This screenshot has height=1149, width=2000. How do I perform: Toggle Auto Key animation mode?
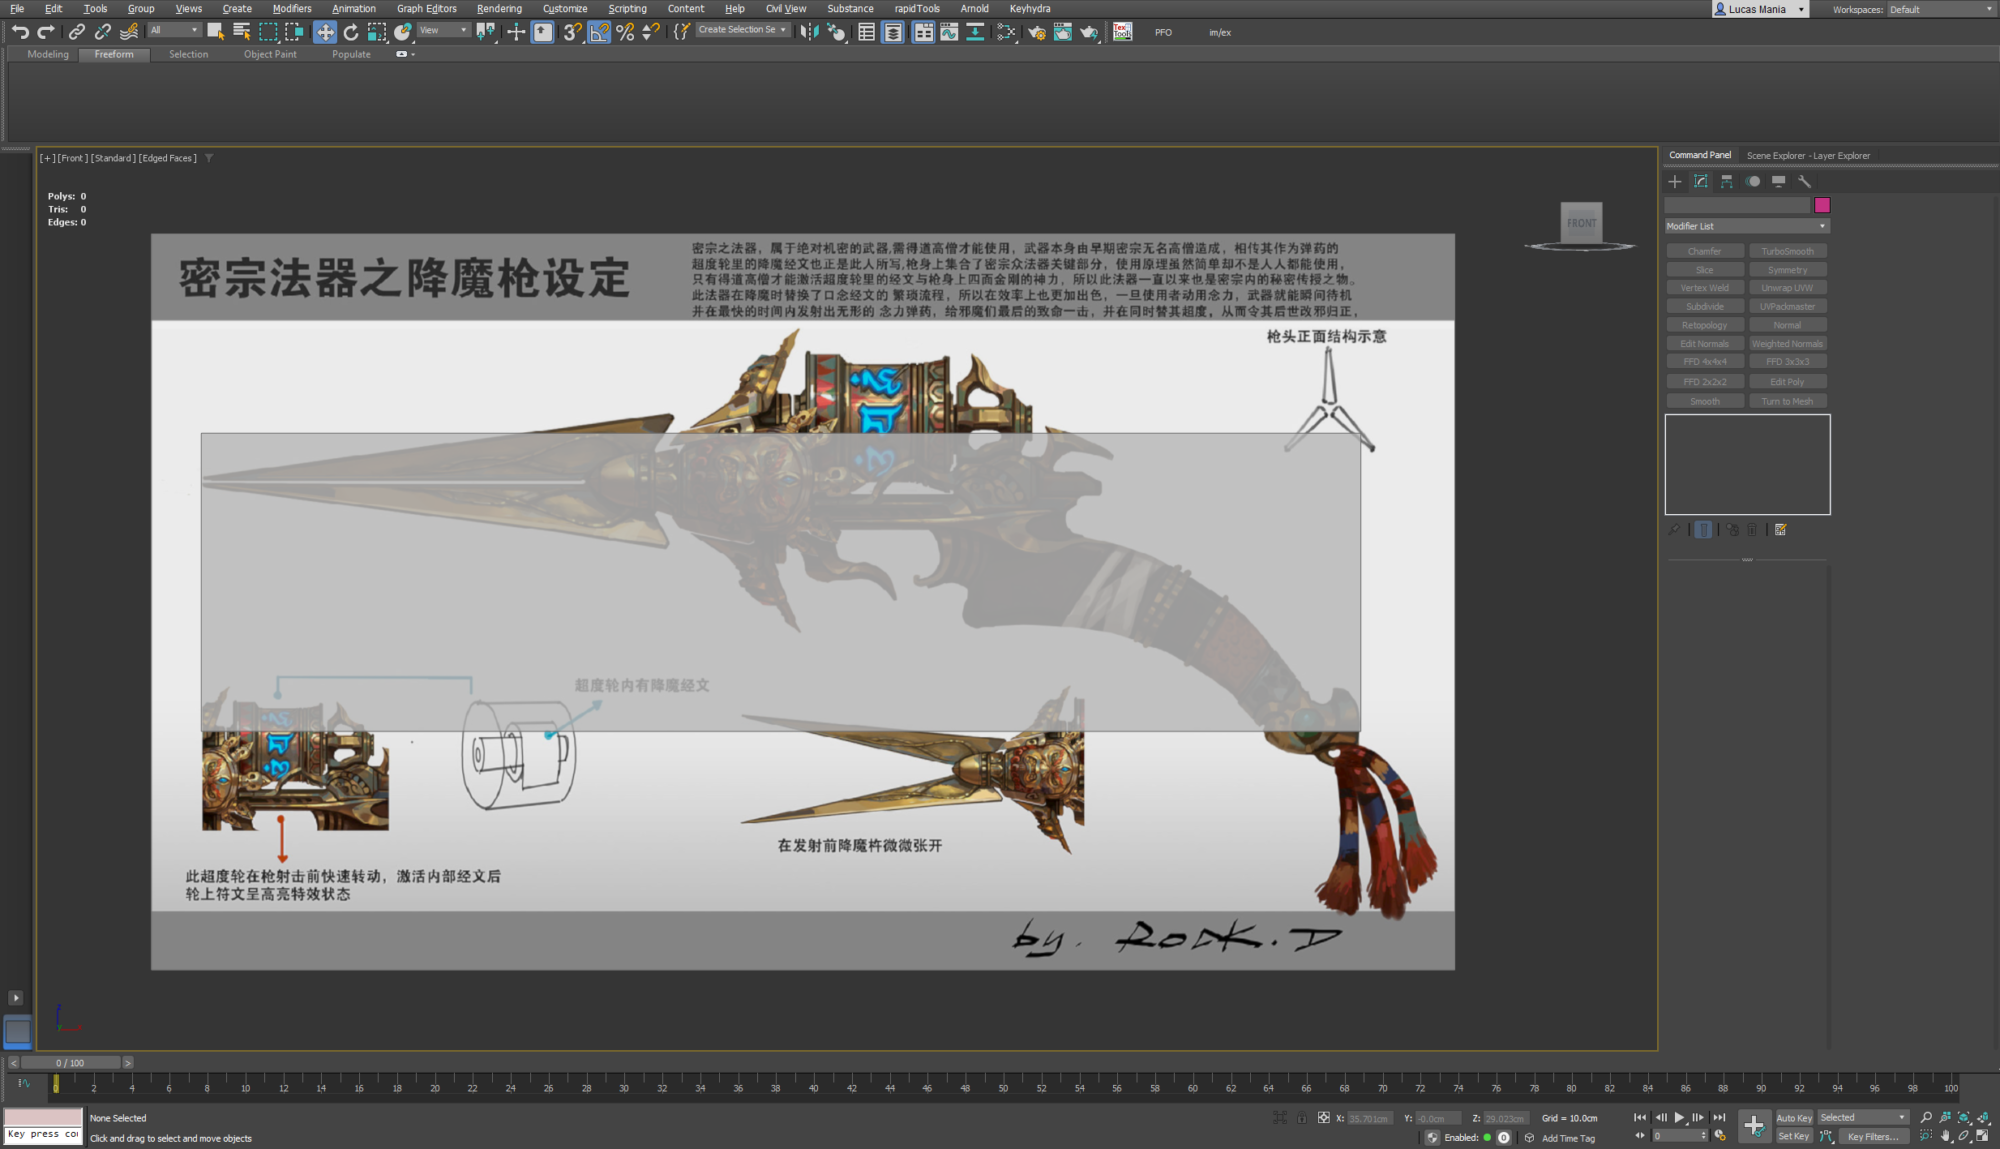(x=1793, y=1117)
